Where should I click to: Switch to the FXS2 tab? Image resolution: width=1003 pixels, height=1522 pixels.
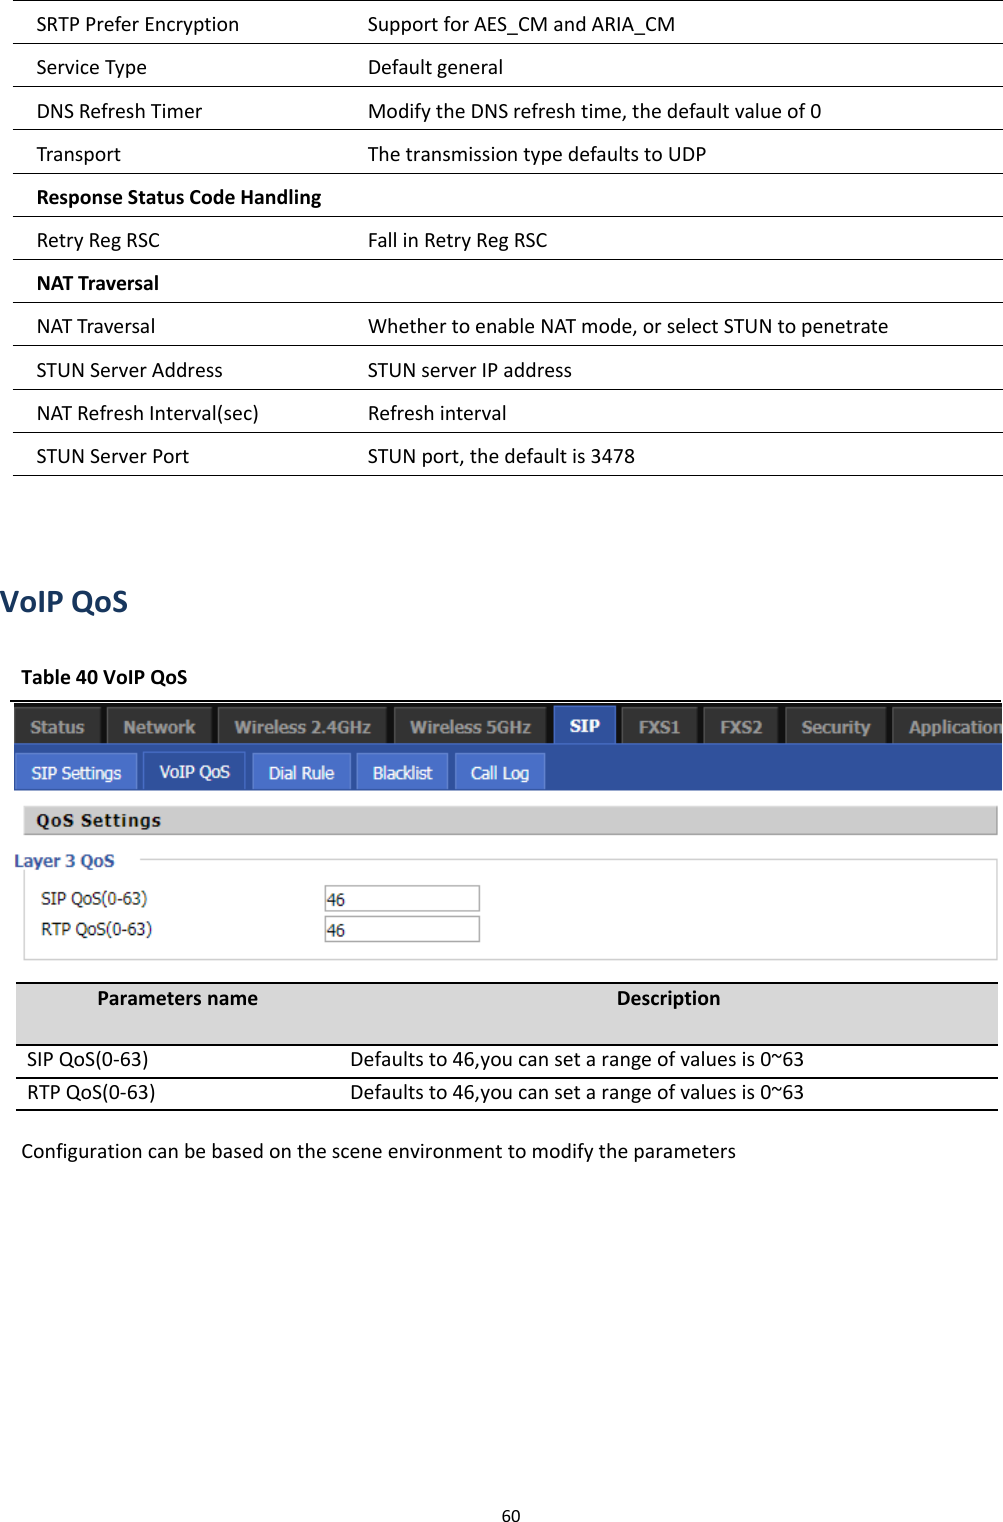(741, 725)
